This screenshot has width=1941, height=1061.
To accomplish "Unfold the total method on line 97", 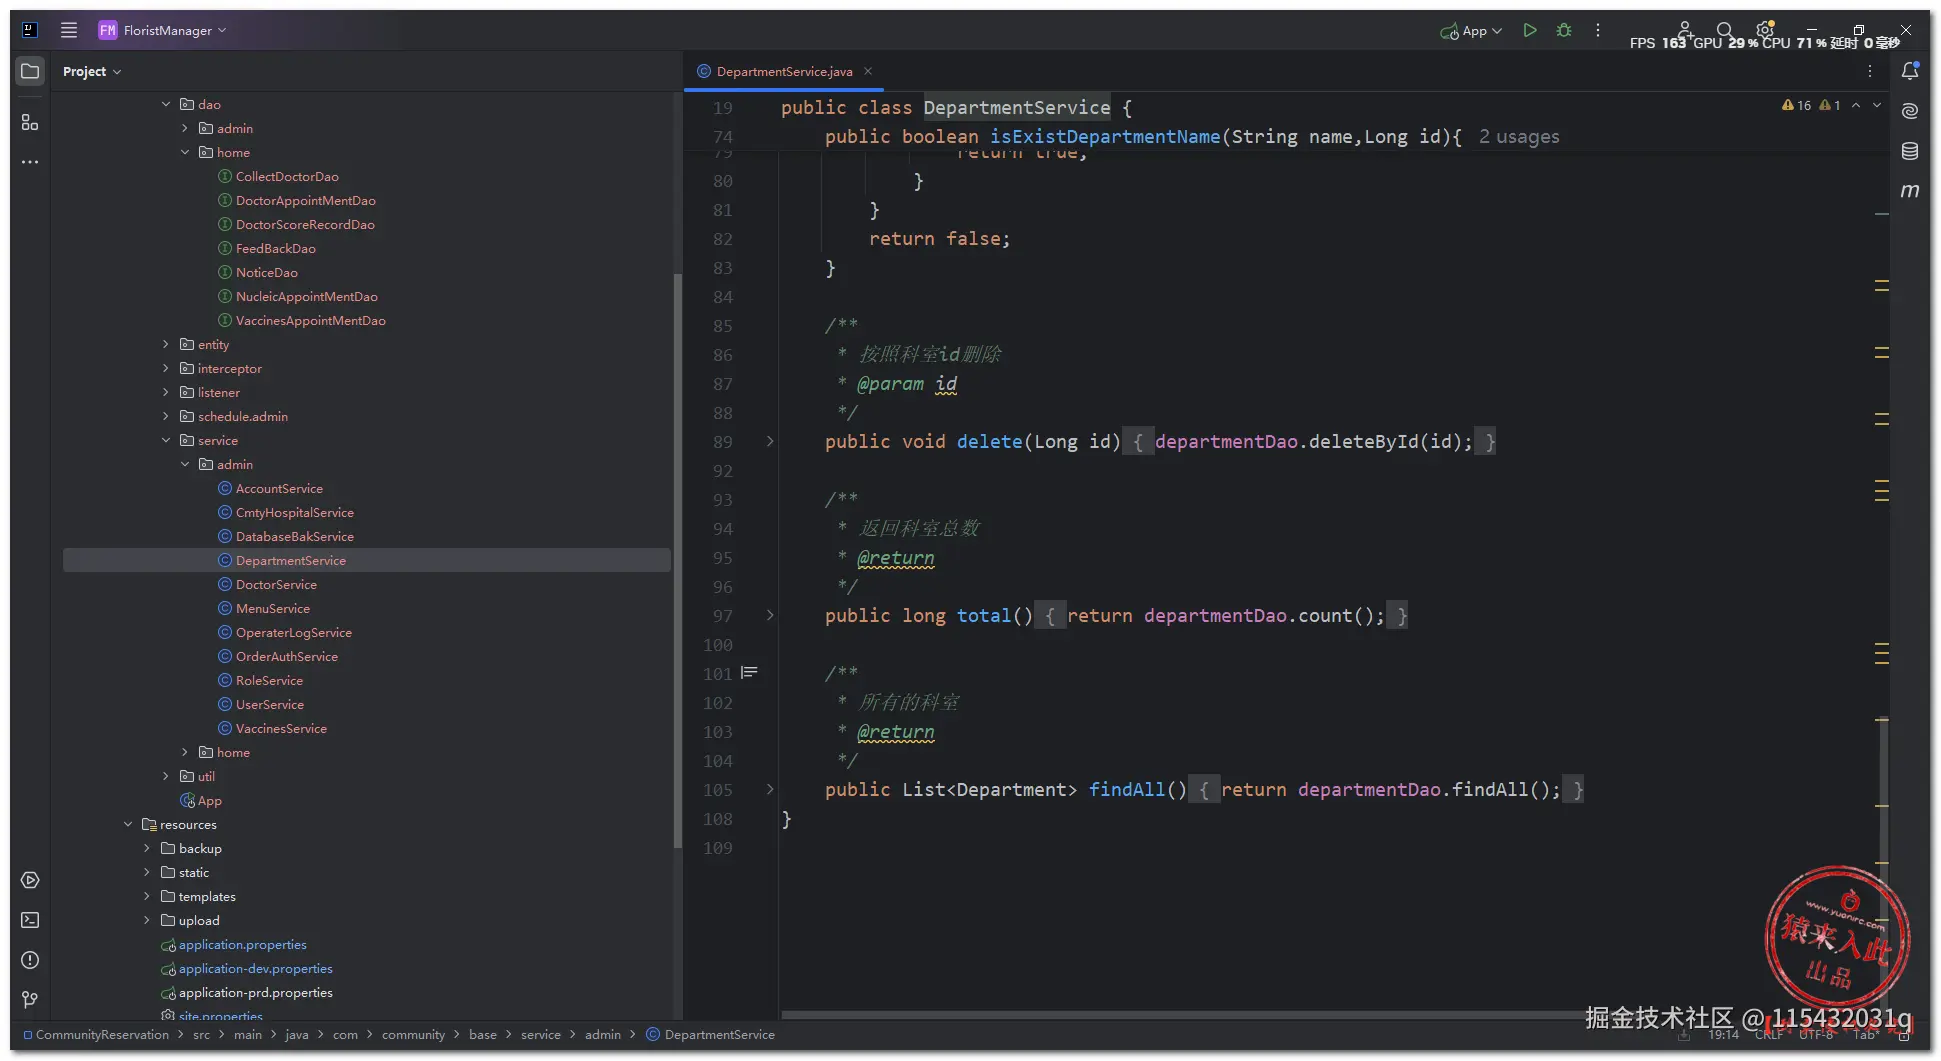I will pos(770,615).
